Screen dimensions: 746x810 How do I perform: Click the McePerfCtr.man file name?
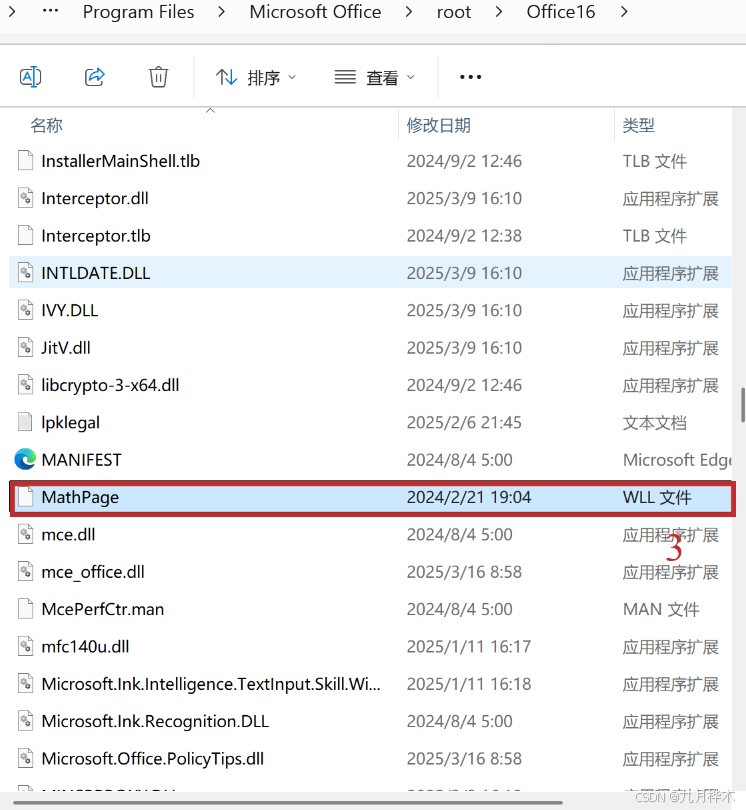(x=103, y=609)
